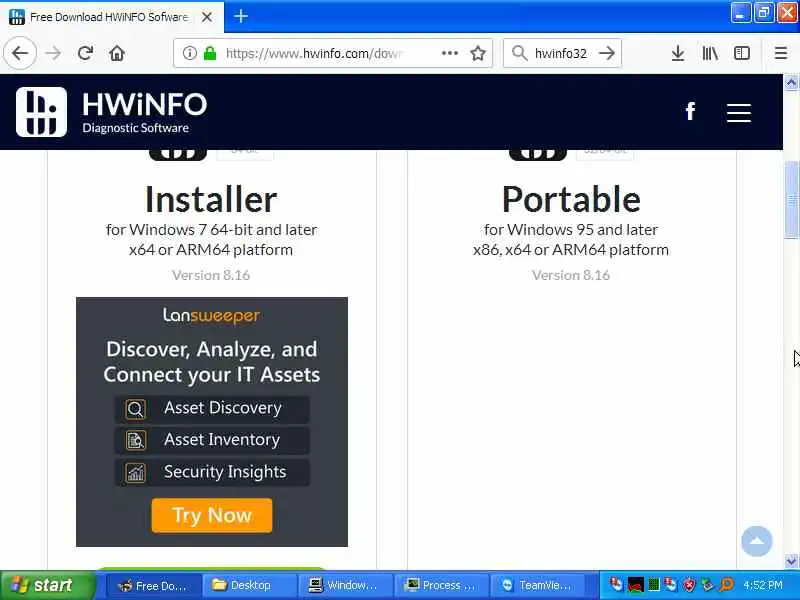Reload the current page
800x600 pixels.
coord(85,53)
